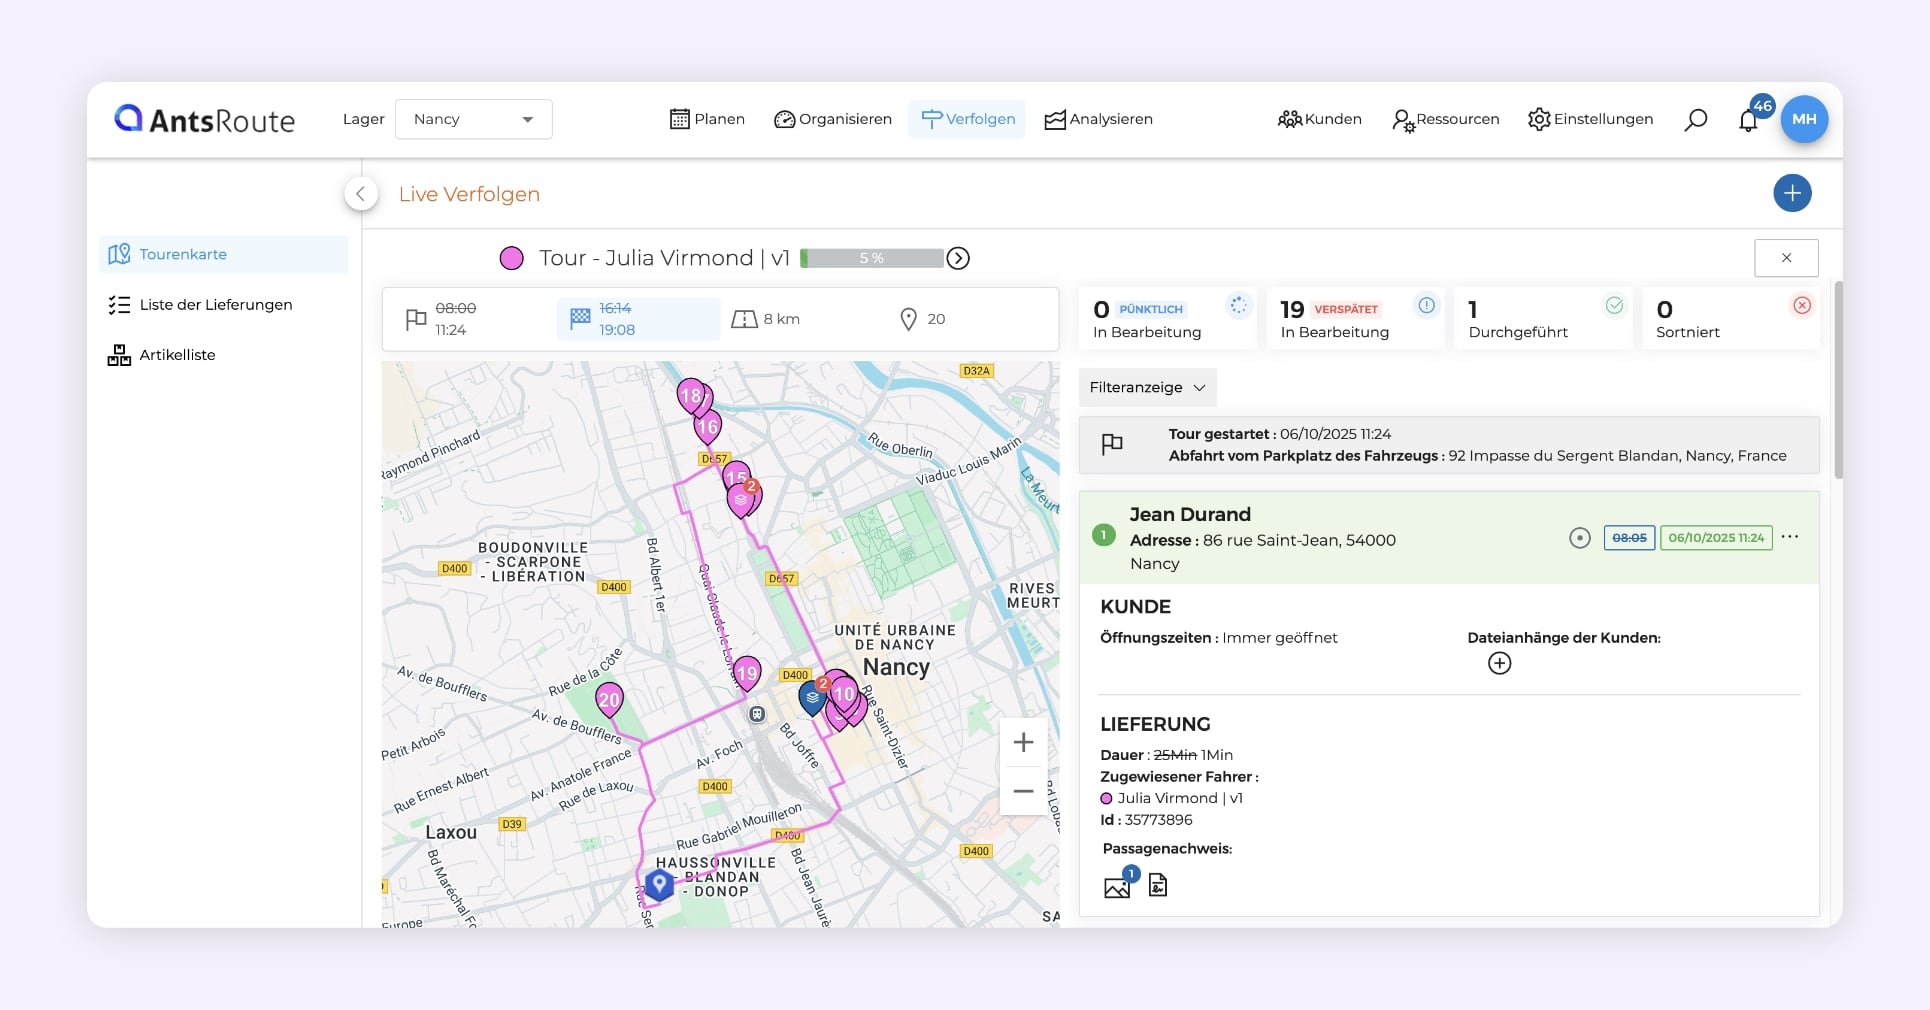Image resolution: width=1930 pixels, height=1010 pixels.
Task: Open Liste der Lieferungen
Action: point(215,305)
